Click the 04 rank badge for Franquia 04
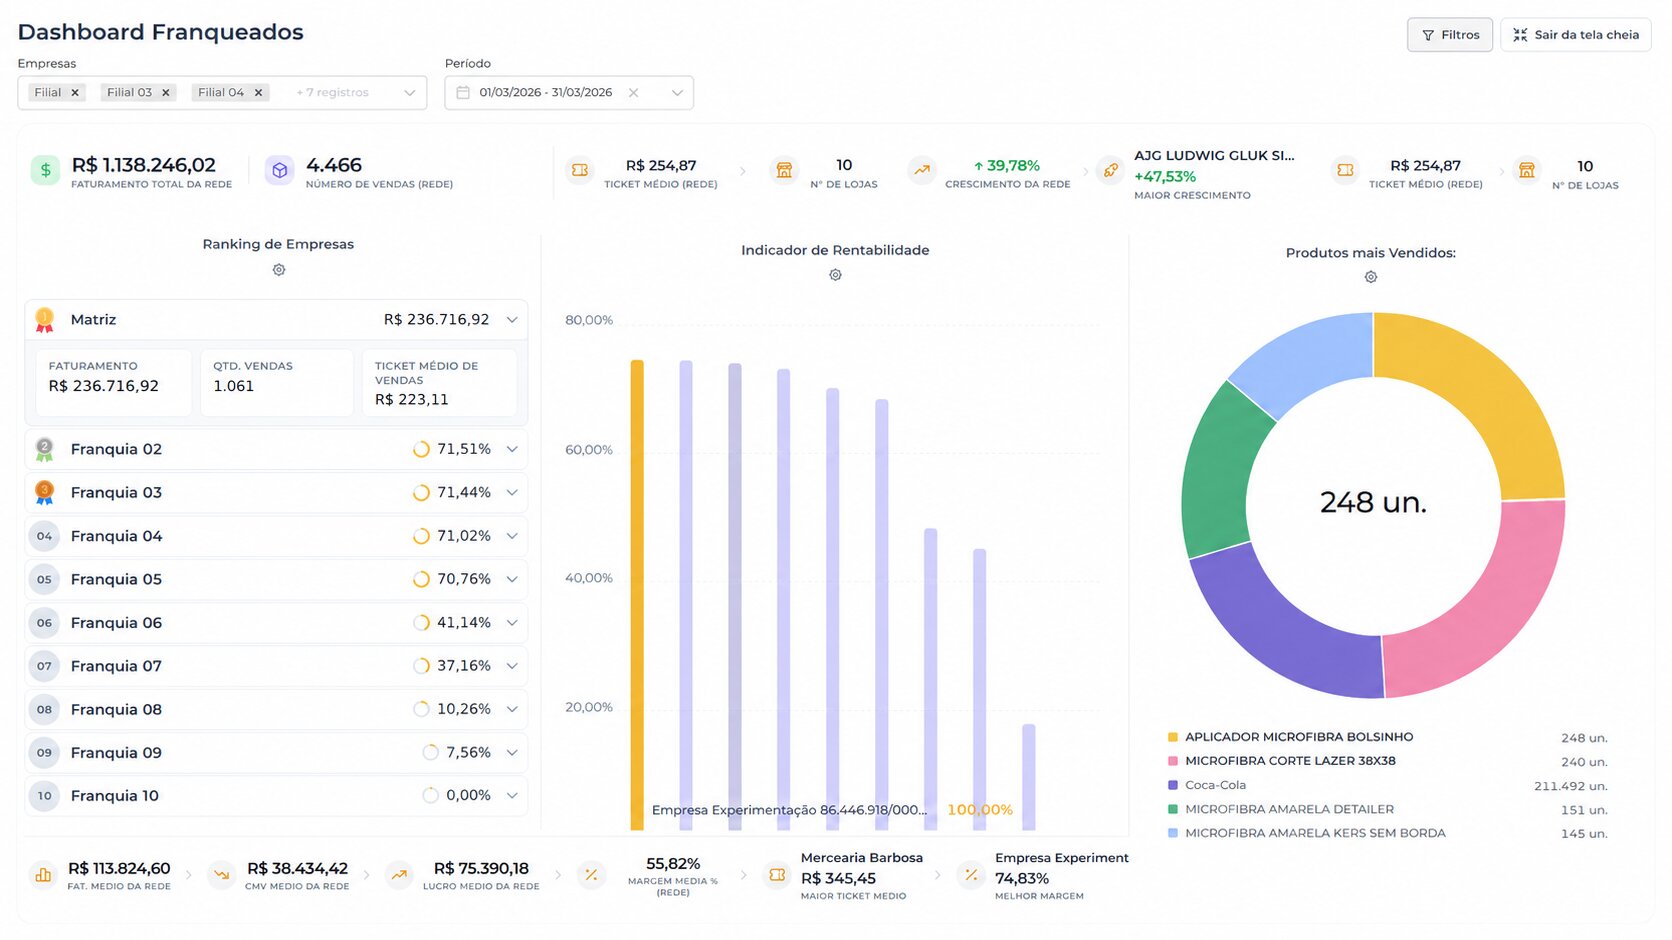 coord(44,537)
